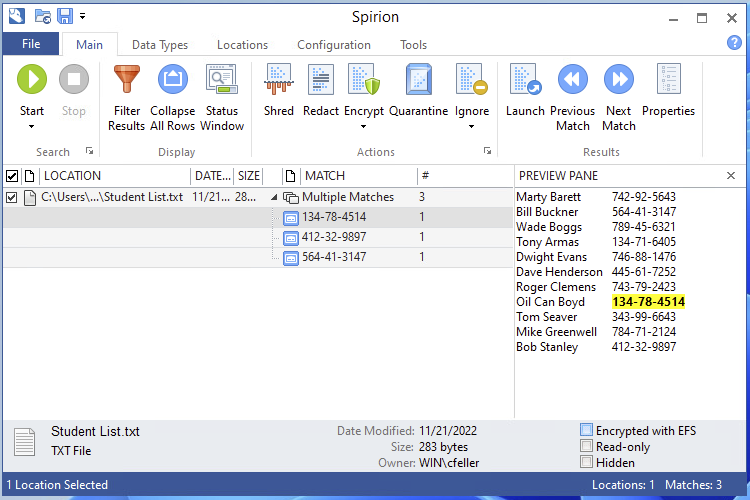
Task: Select the Main ribbon tab
Action: [89, 44]
